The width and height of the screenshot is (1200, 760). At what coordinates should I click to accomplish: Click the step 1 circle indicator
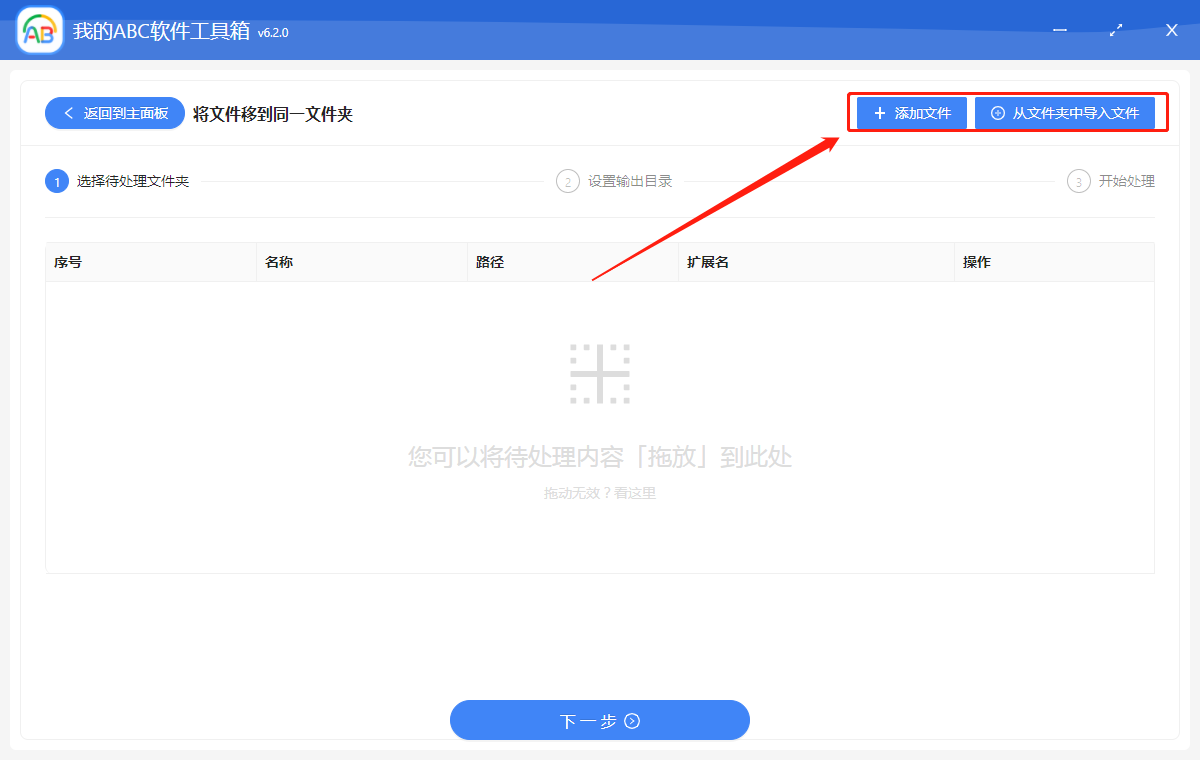click(57, 181)
